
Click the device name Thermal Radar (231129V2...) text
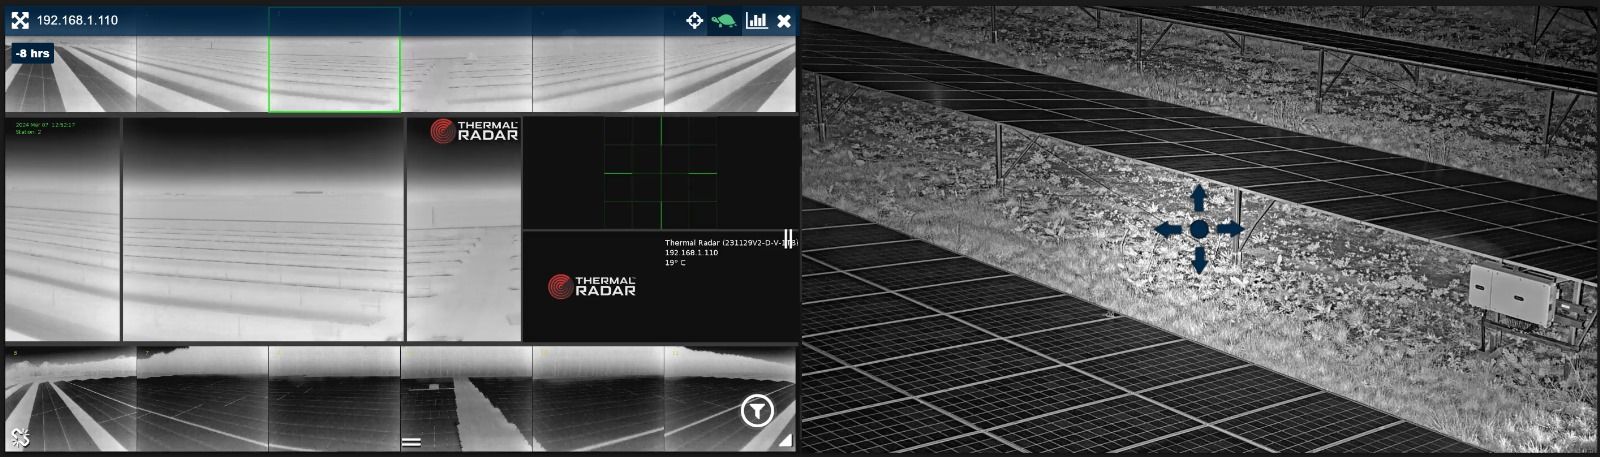(x=731, y=243)
